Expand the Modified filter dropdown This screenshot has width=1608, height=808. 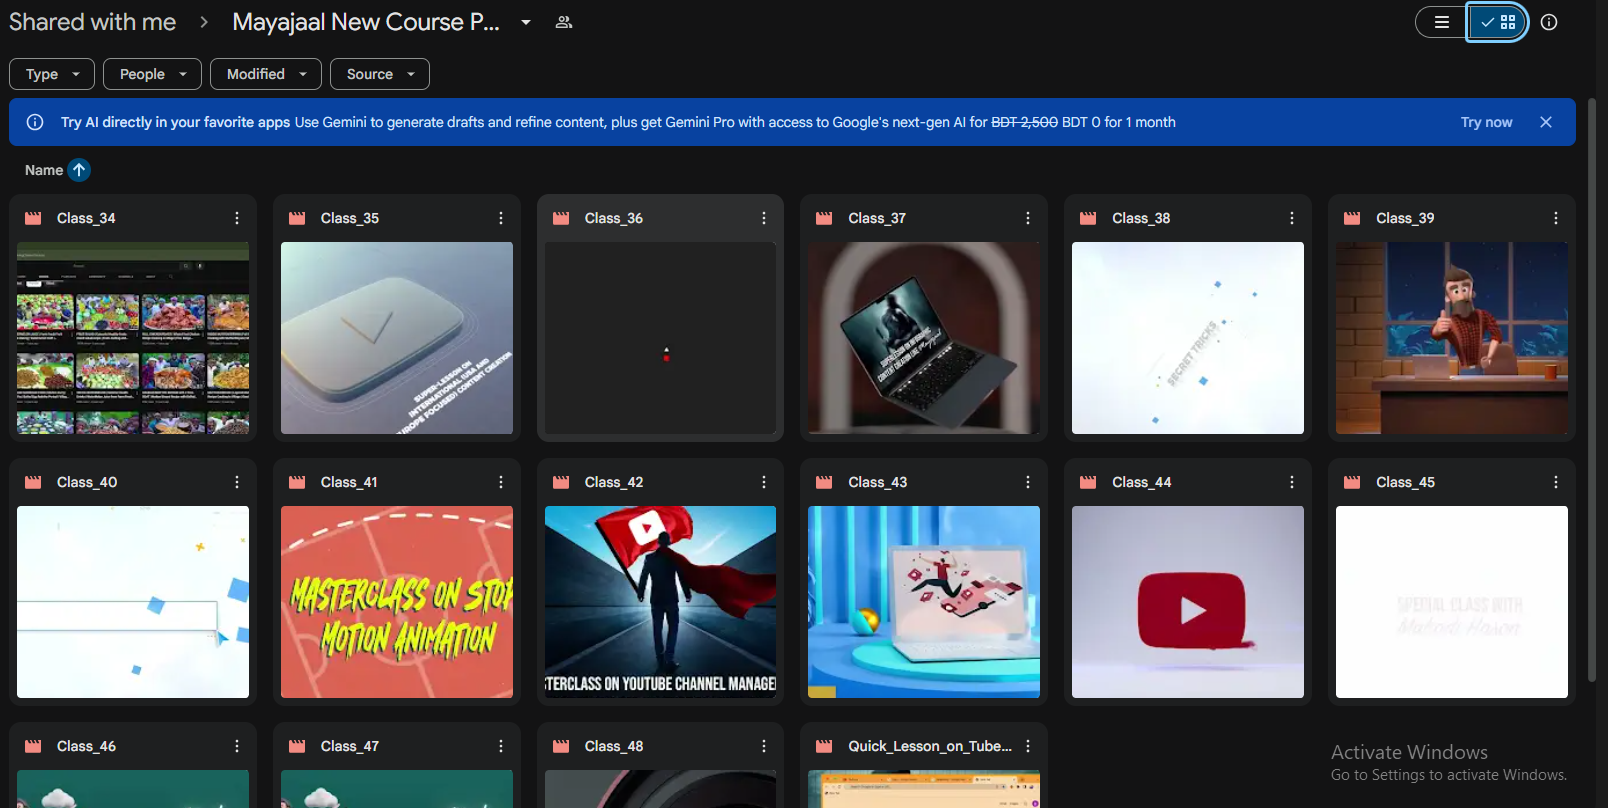tap(266, 74)
